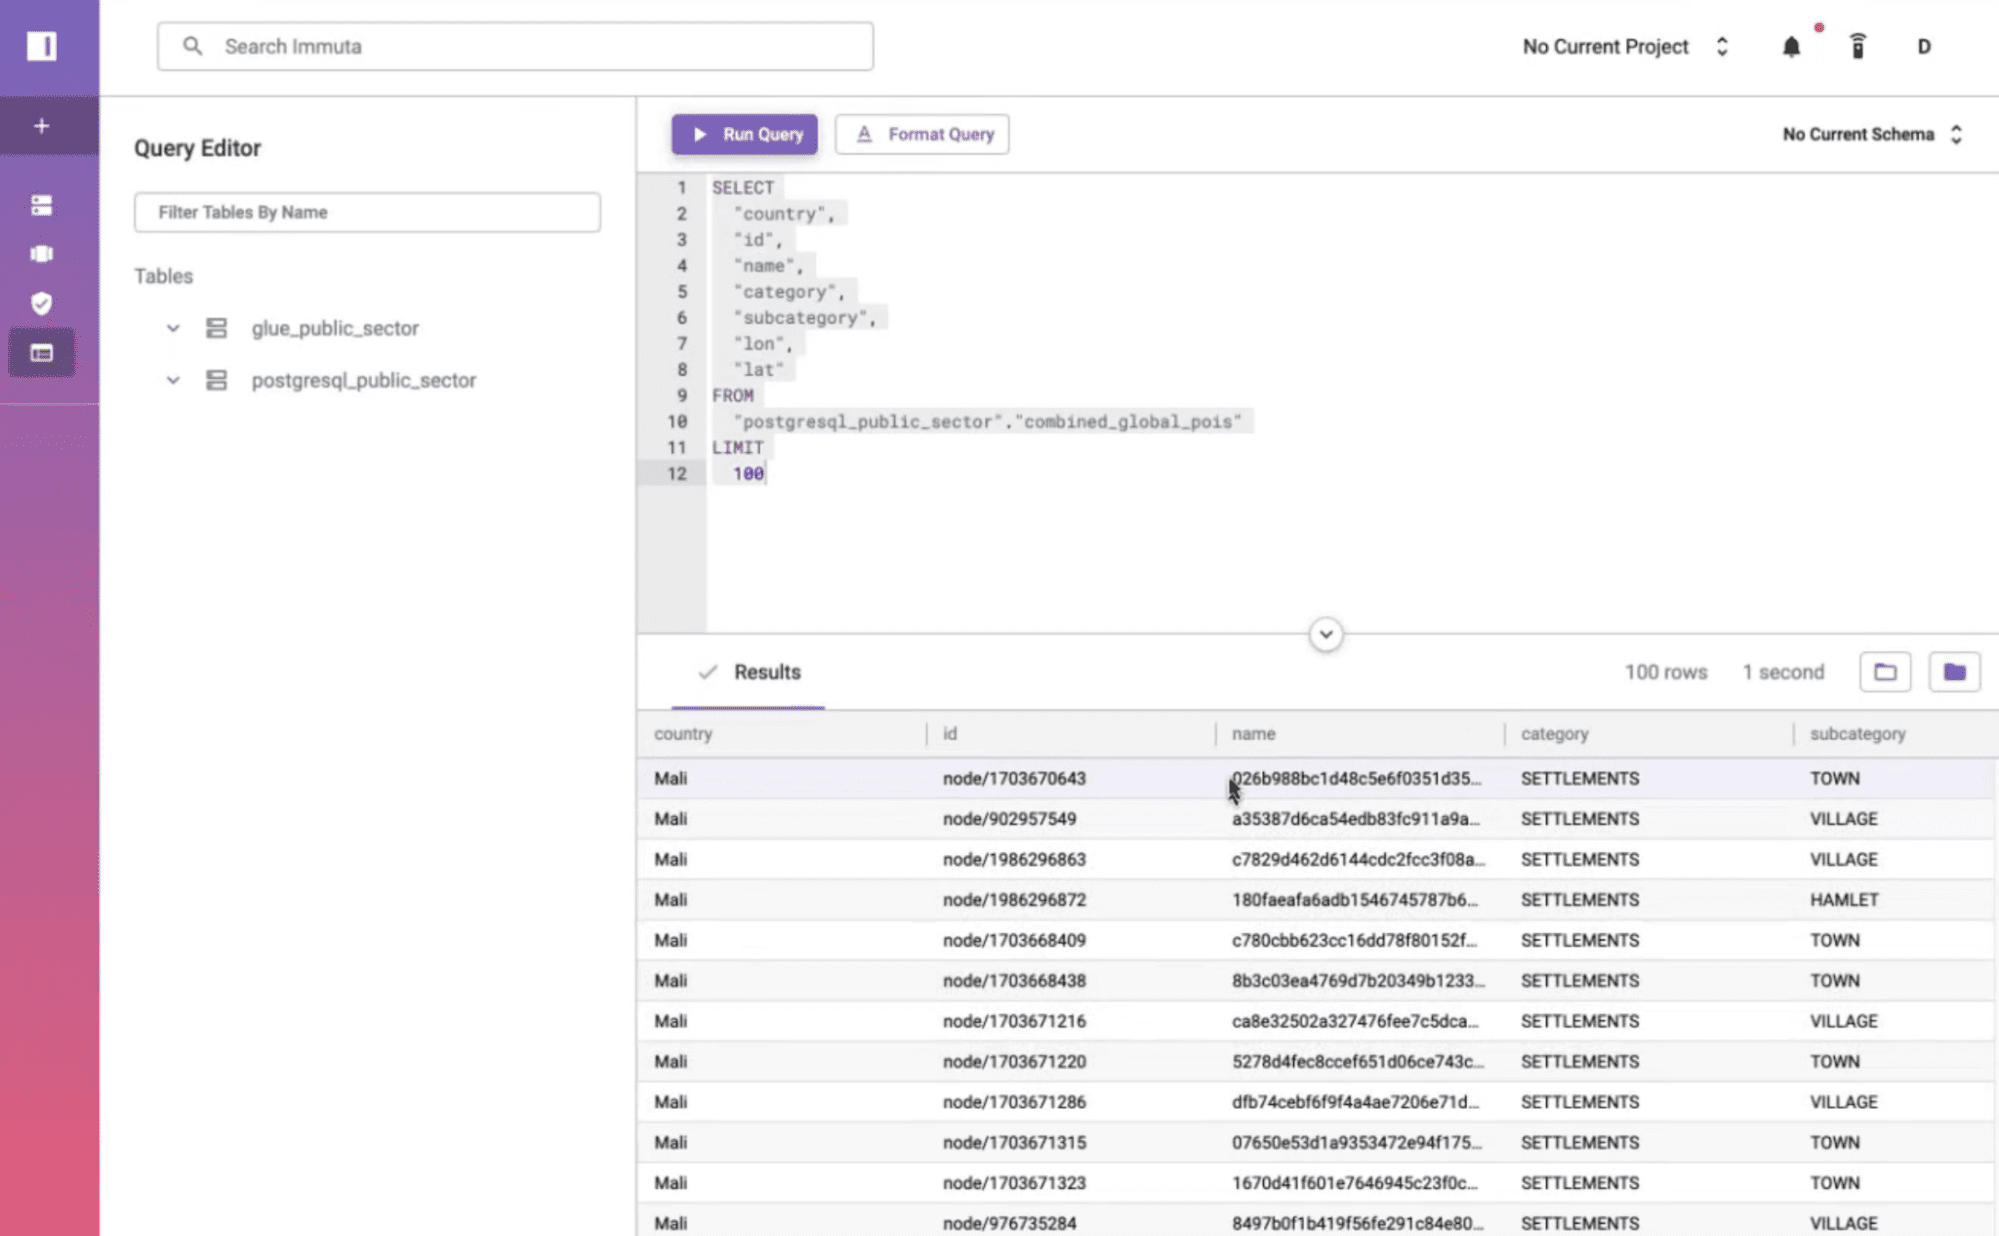Click the outlined folder icon in results
Image resolution: width=1999 pixels, height=1236 pixels.
coord(1885,672)
